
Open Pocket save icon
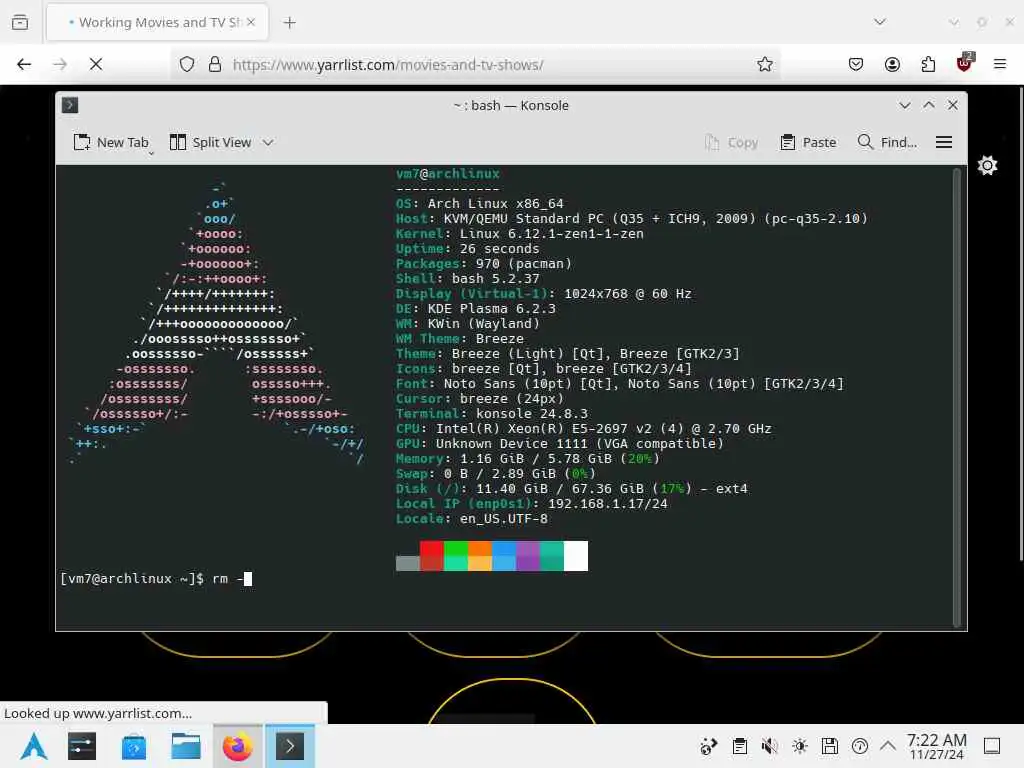click(856, 64)
